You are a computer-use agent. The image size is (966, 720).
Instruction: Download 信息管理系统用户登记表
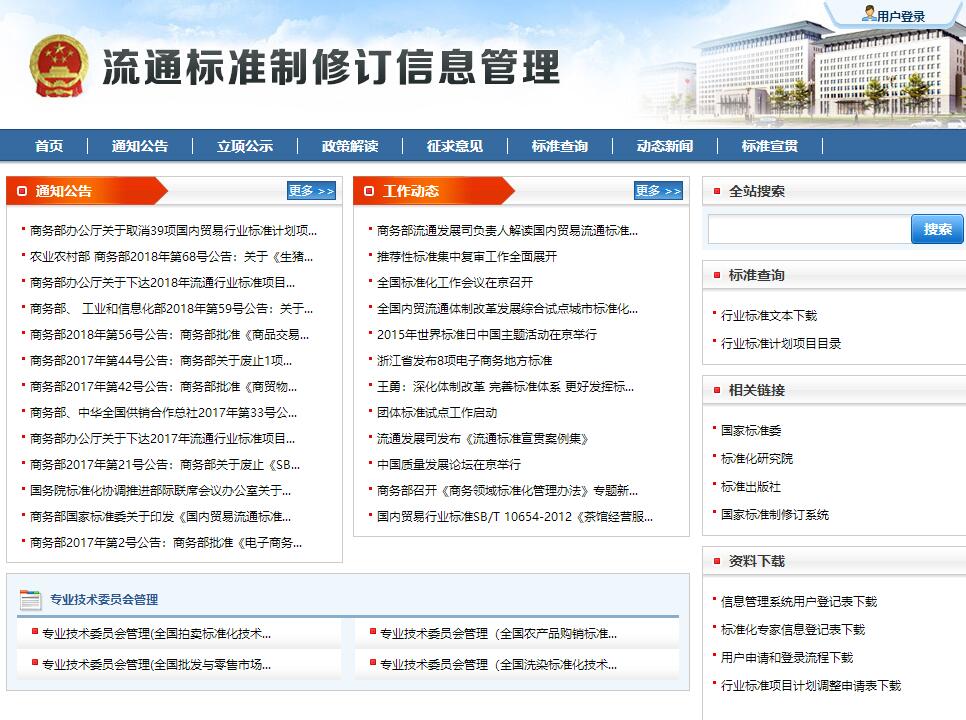pos(798,602)
